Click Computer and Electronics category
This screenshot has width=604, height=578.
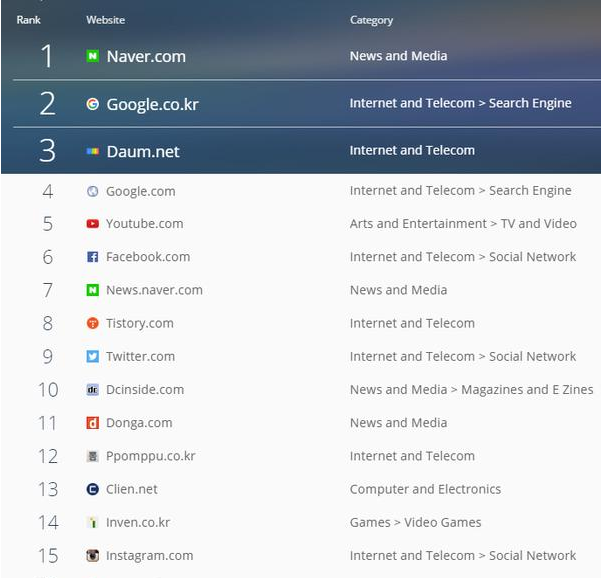click(425, 489)
